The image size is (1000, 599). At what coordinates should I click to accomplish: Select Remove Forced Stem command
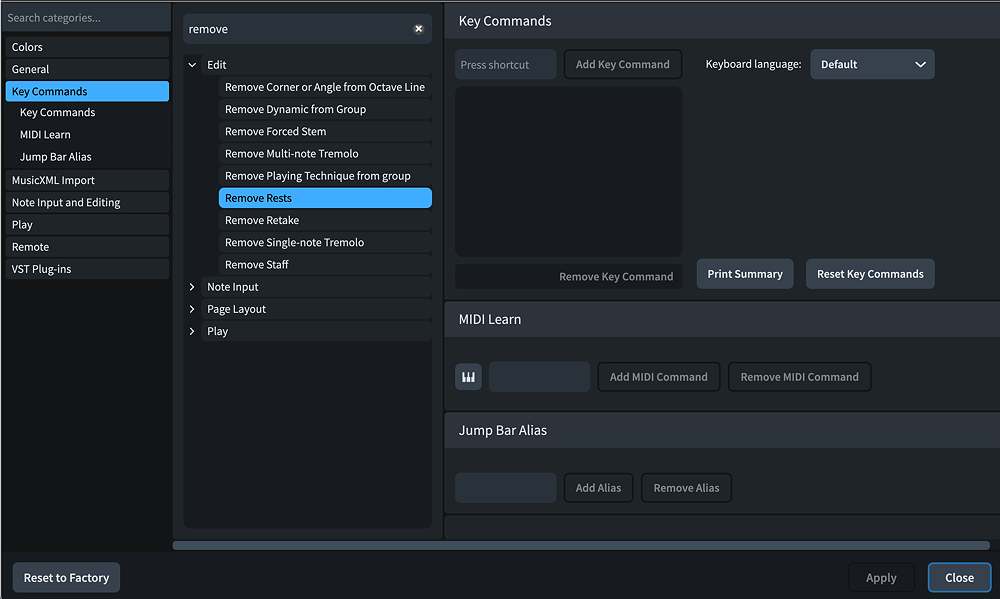pyautogui.click(x=325, y=131)
